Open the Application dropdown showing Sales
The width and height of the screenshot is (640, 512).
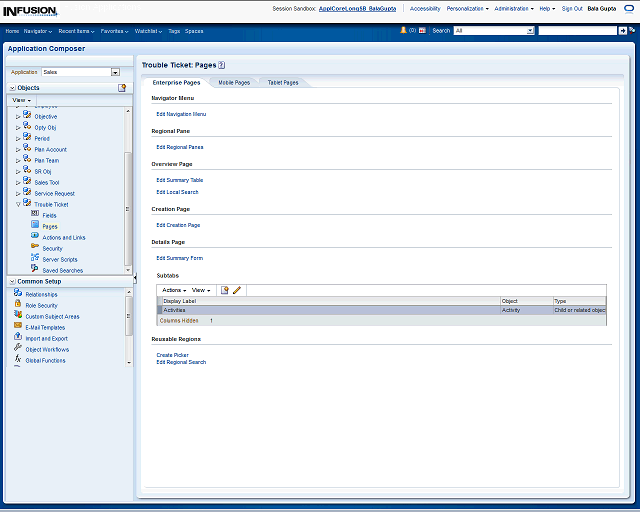point(115,72)
